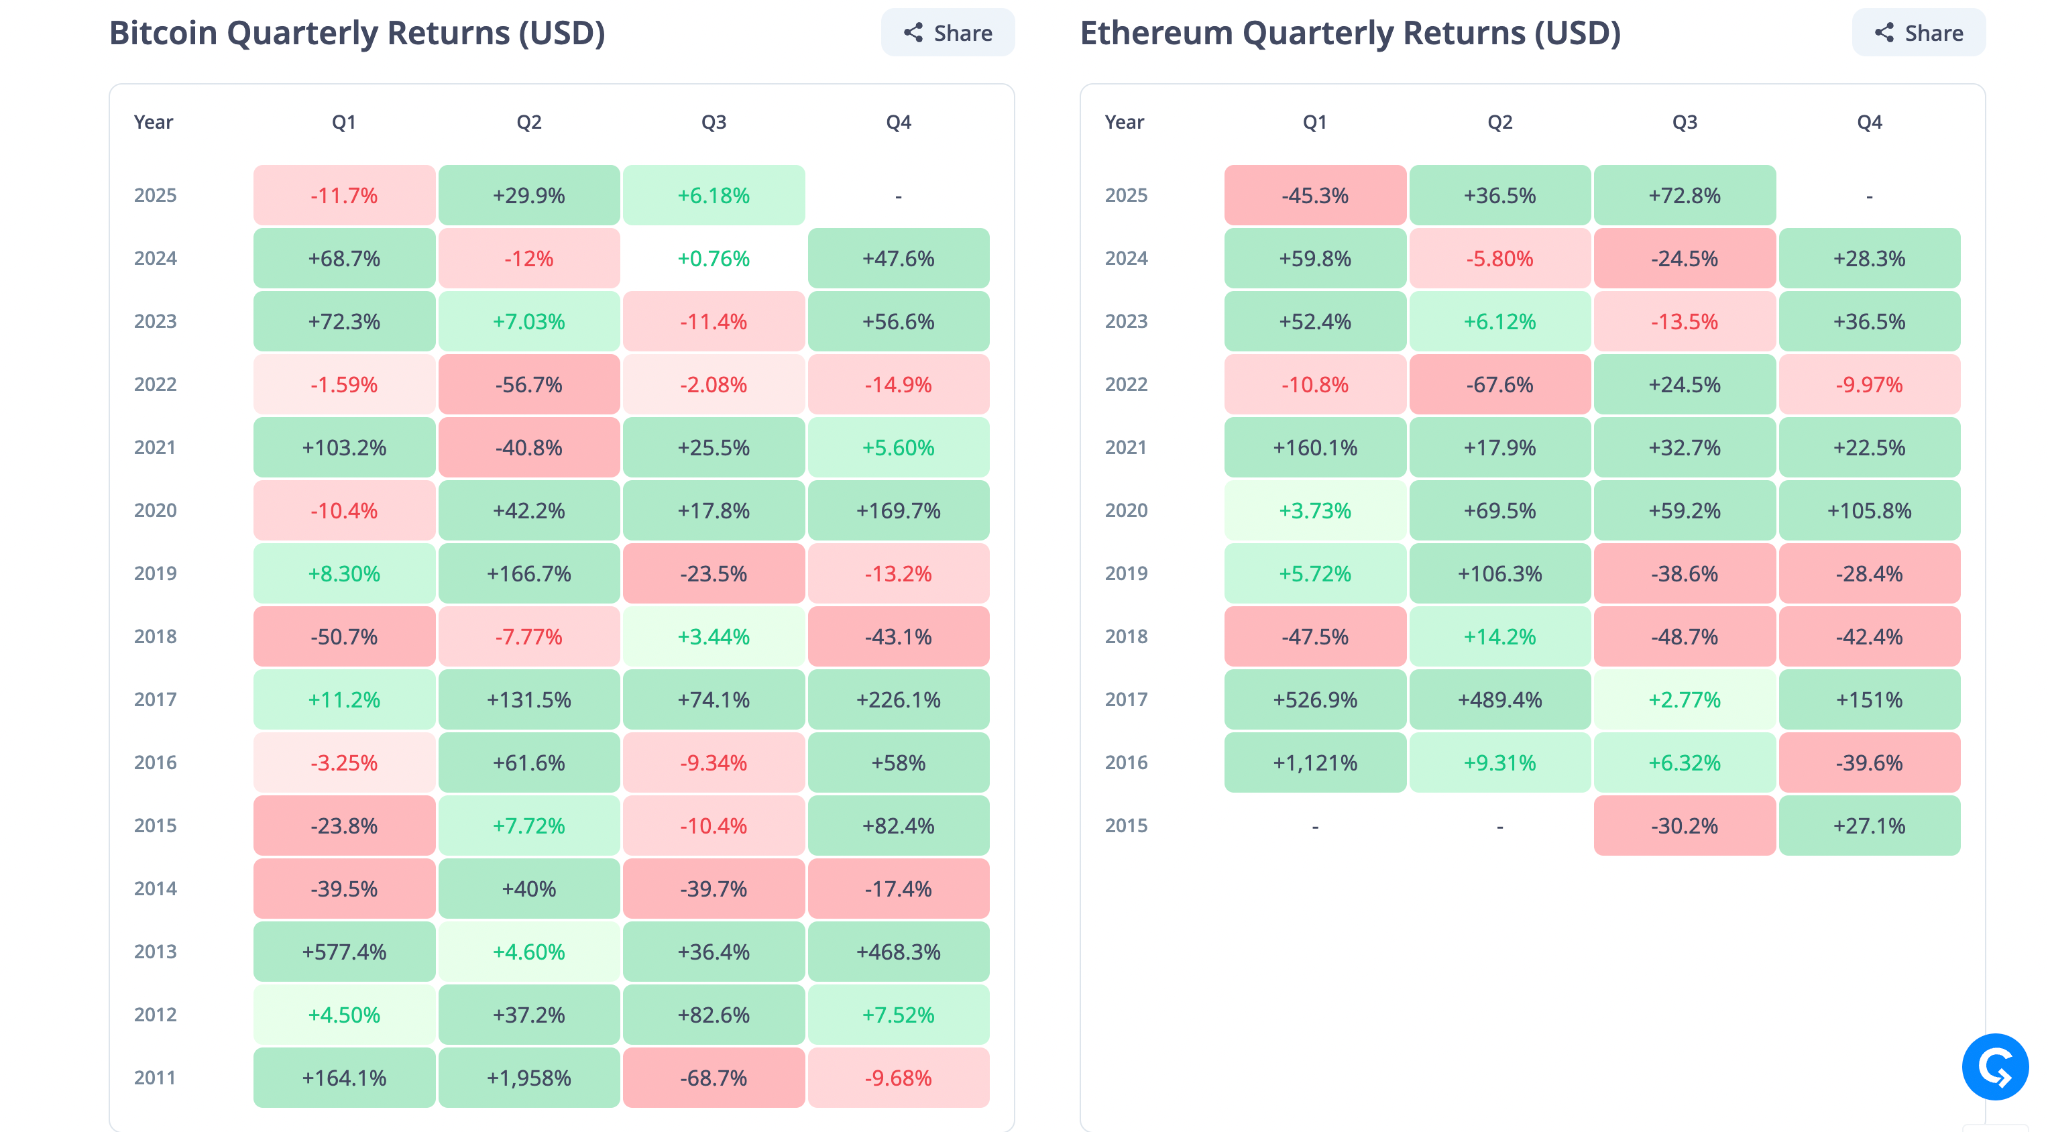Click Bitcoin 2024 Q3 value +0.76%
This screenshot has height=1132, width=2048.
pos(714,258)
